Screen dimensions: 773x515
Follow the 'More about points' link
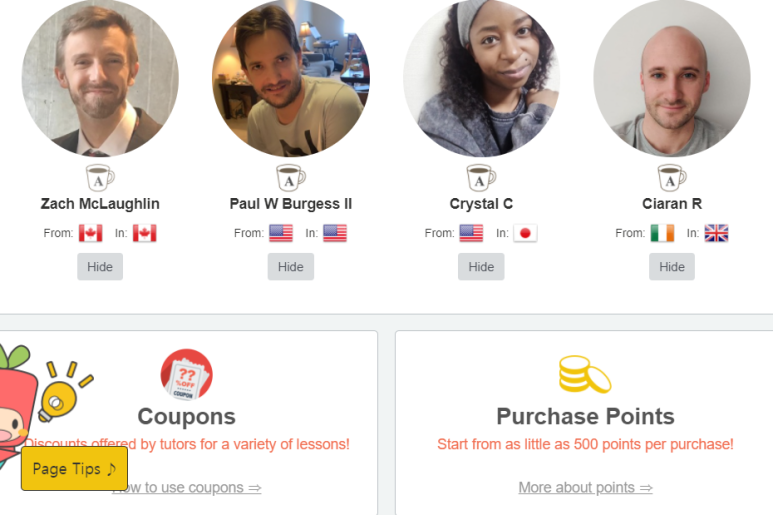[585, 488]
